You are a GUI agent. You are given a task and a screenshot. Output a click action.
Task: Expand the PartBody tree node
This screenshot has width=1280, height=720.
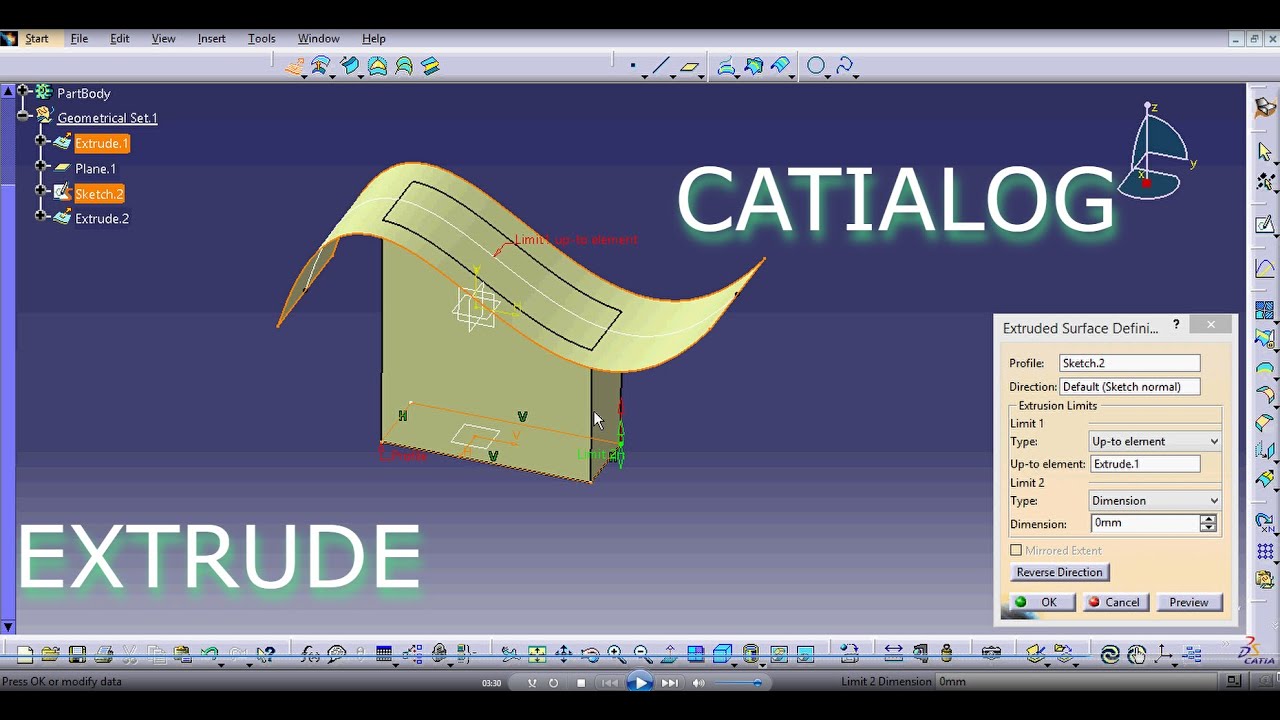tap(23, 92)
